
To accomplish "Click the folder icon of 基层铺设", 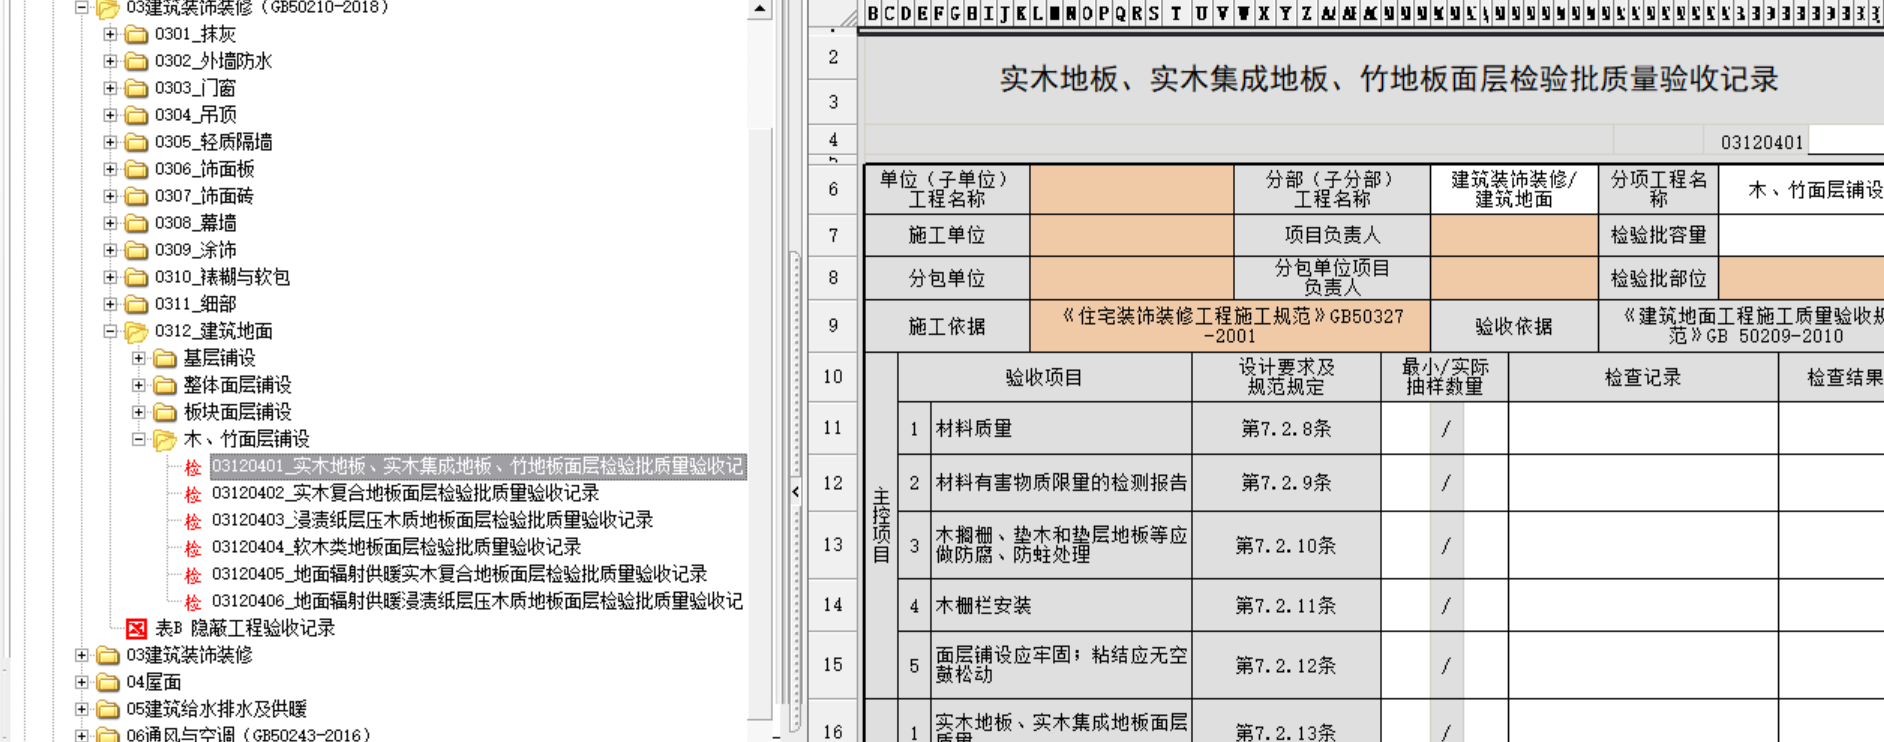I will (x=164, y=358).
